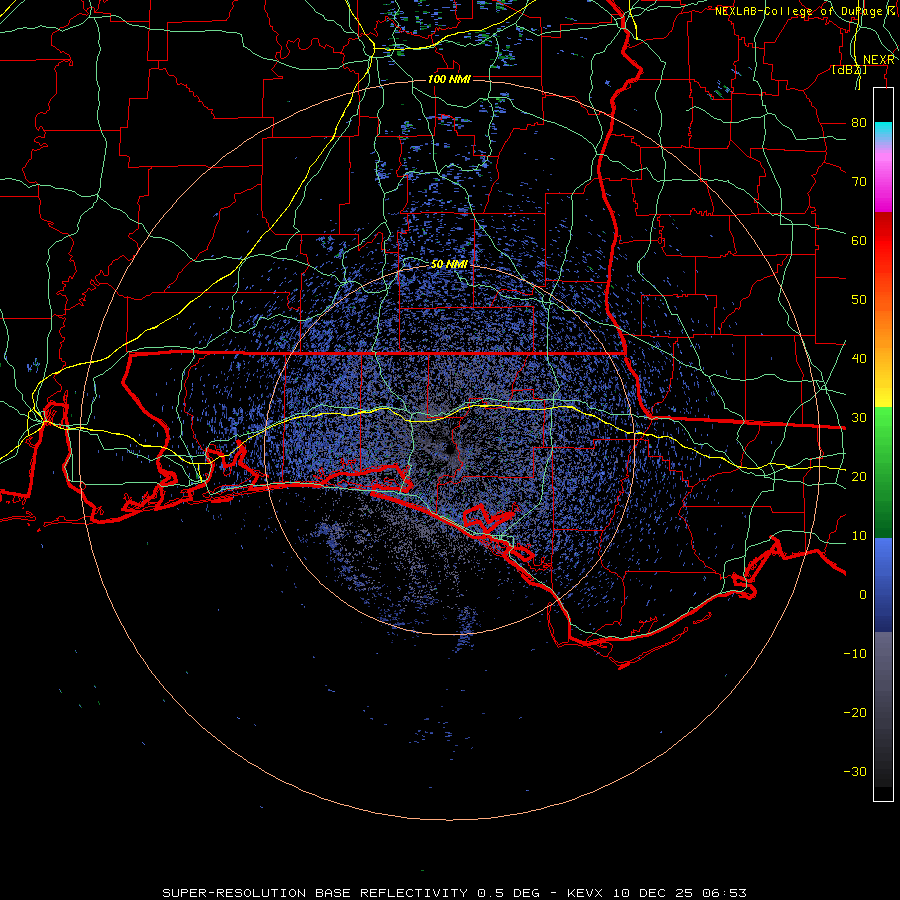Screen dimensions: 900x900
Task: Select the 80 value on dBZ scale
Action: coord(859,123)
